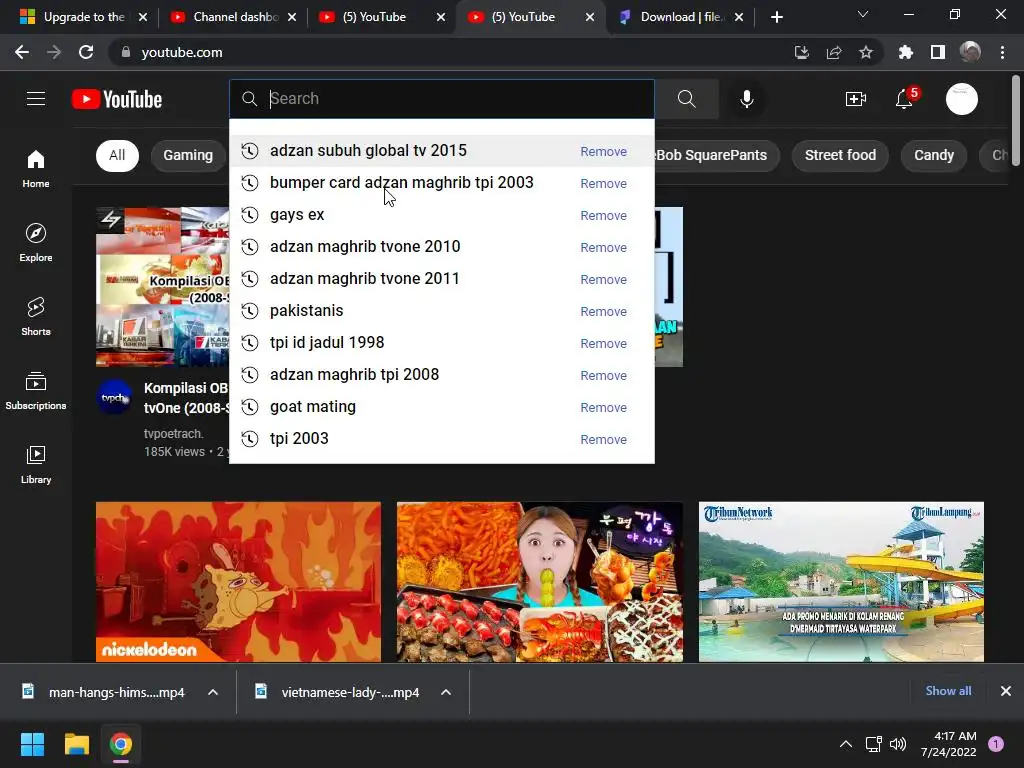This screenshot has width=1024, height=768.
Task: Open Shorts in sidebar
Action: coord(36,316)
